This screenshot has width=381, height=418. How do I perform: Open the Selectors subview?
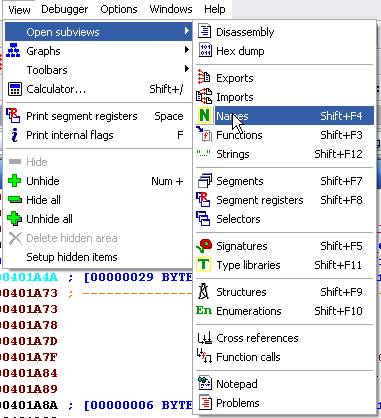click(x=284, y=219)
